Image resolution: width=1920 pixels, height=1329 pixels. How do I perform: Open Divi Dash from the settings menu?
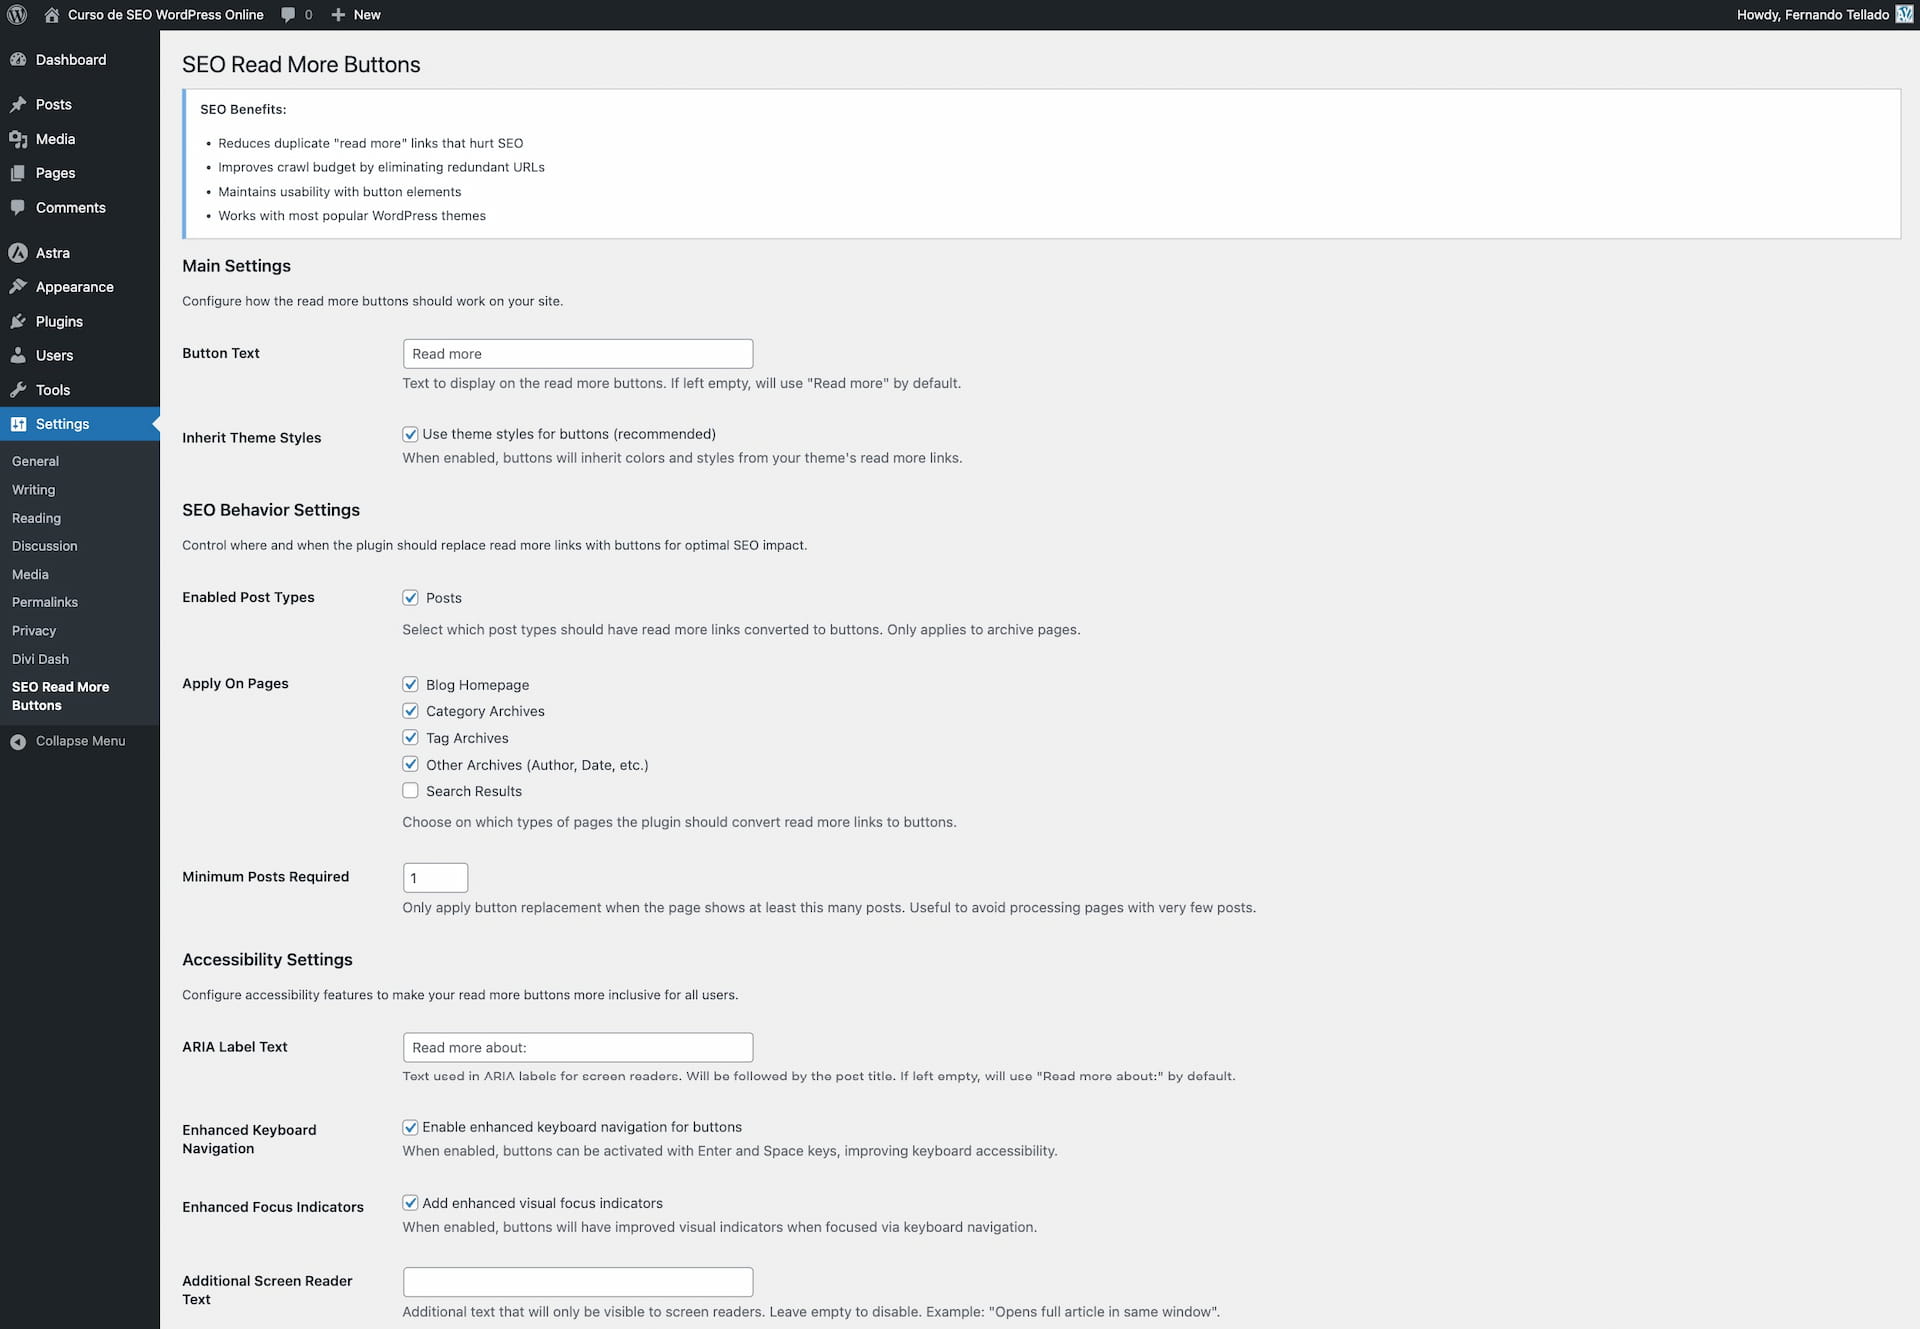pos(40,658)
